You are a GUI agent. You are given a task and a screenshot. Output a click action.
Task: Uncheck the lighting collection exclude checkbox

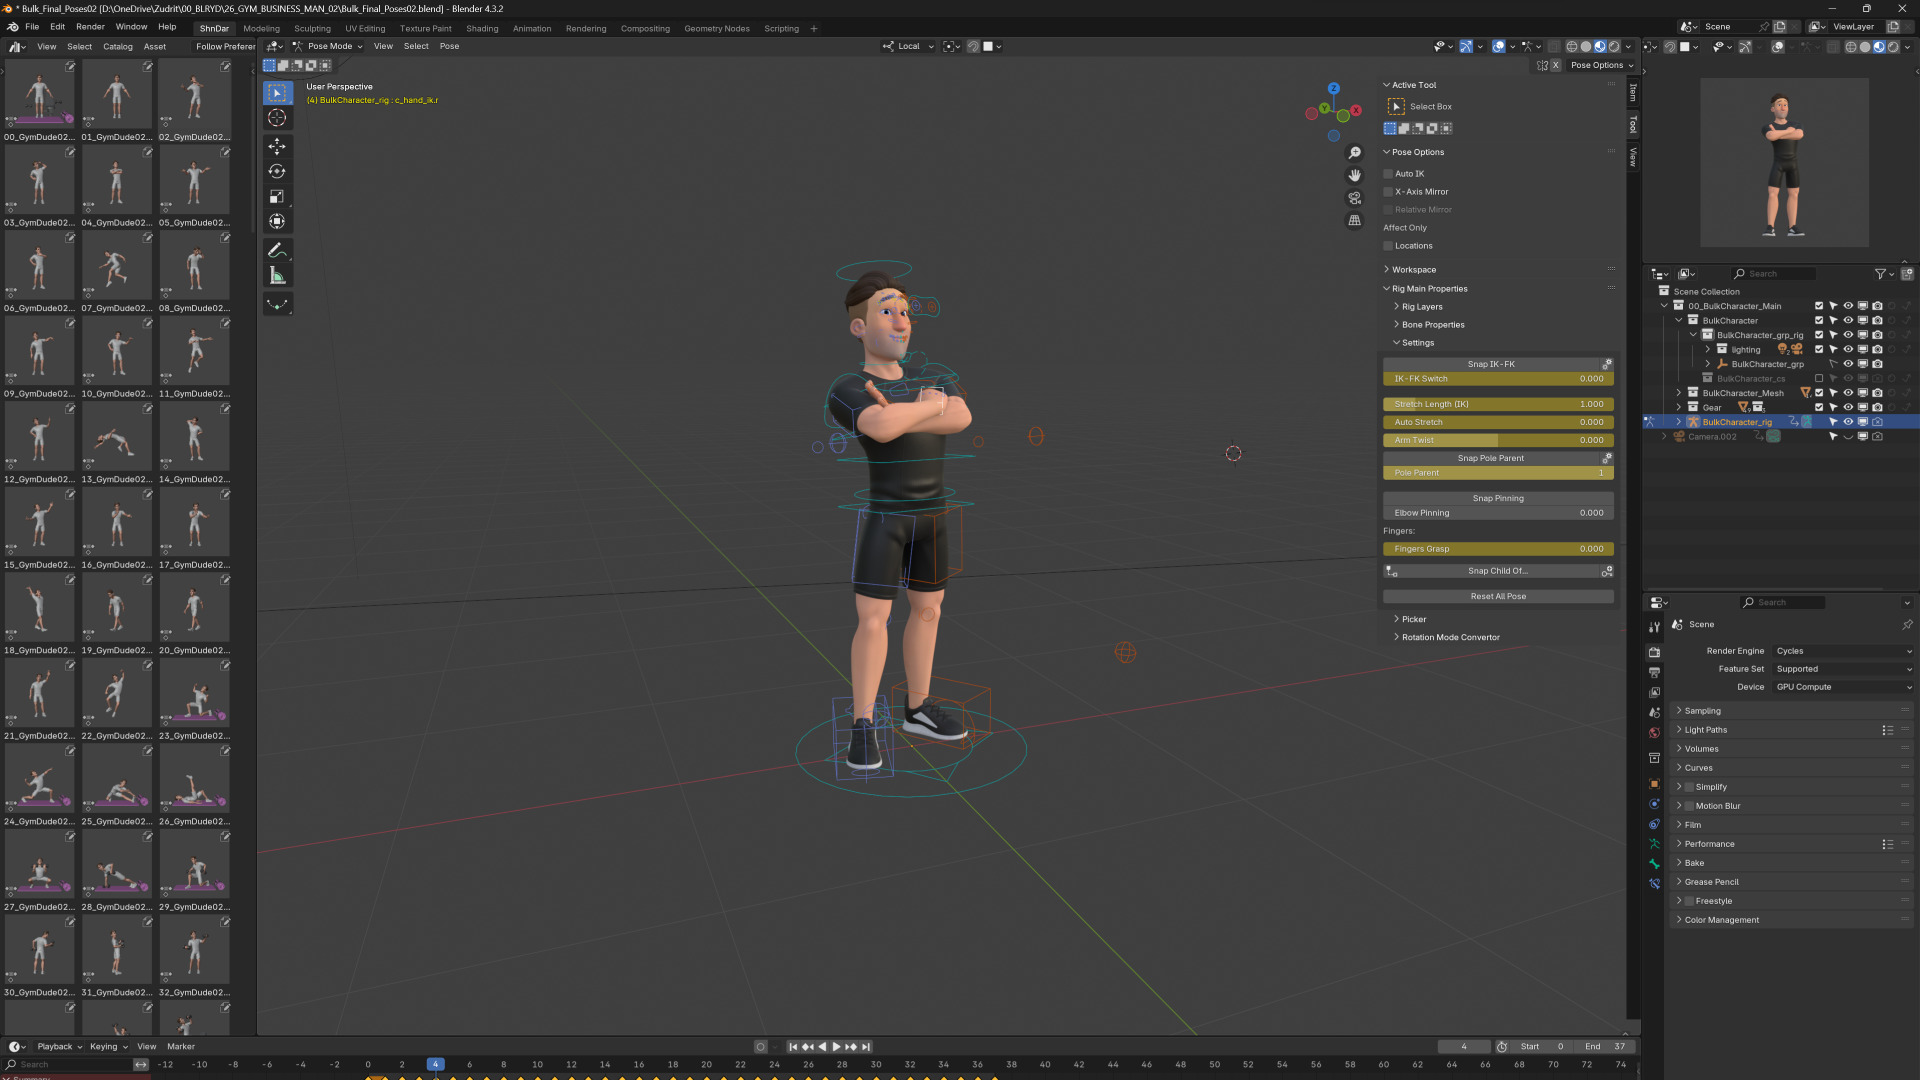coord(1819,350)
